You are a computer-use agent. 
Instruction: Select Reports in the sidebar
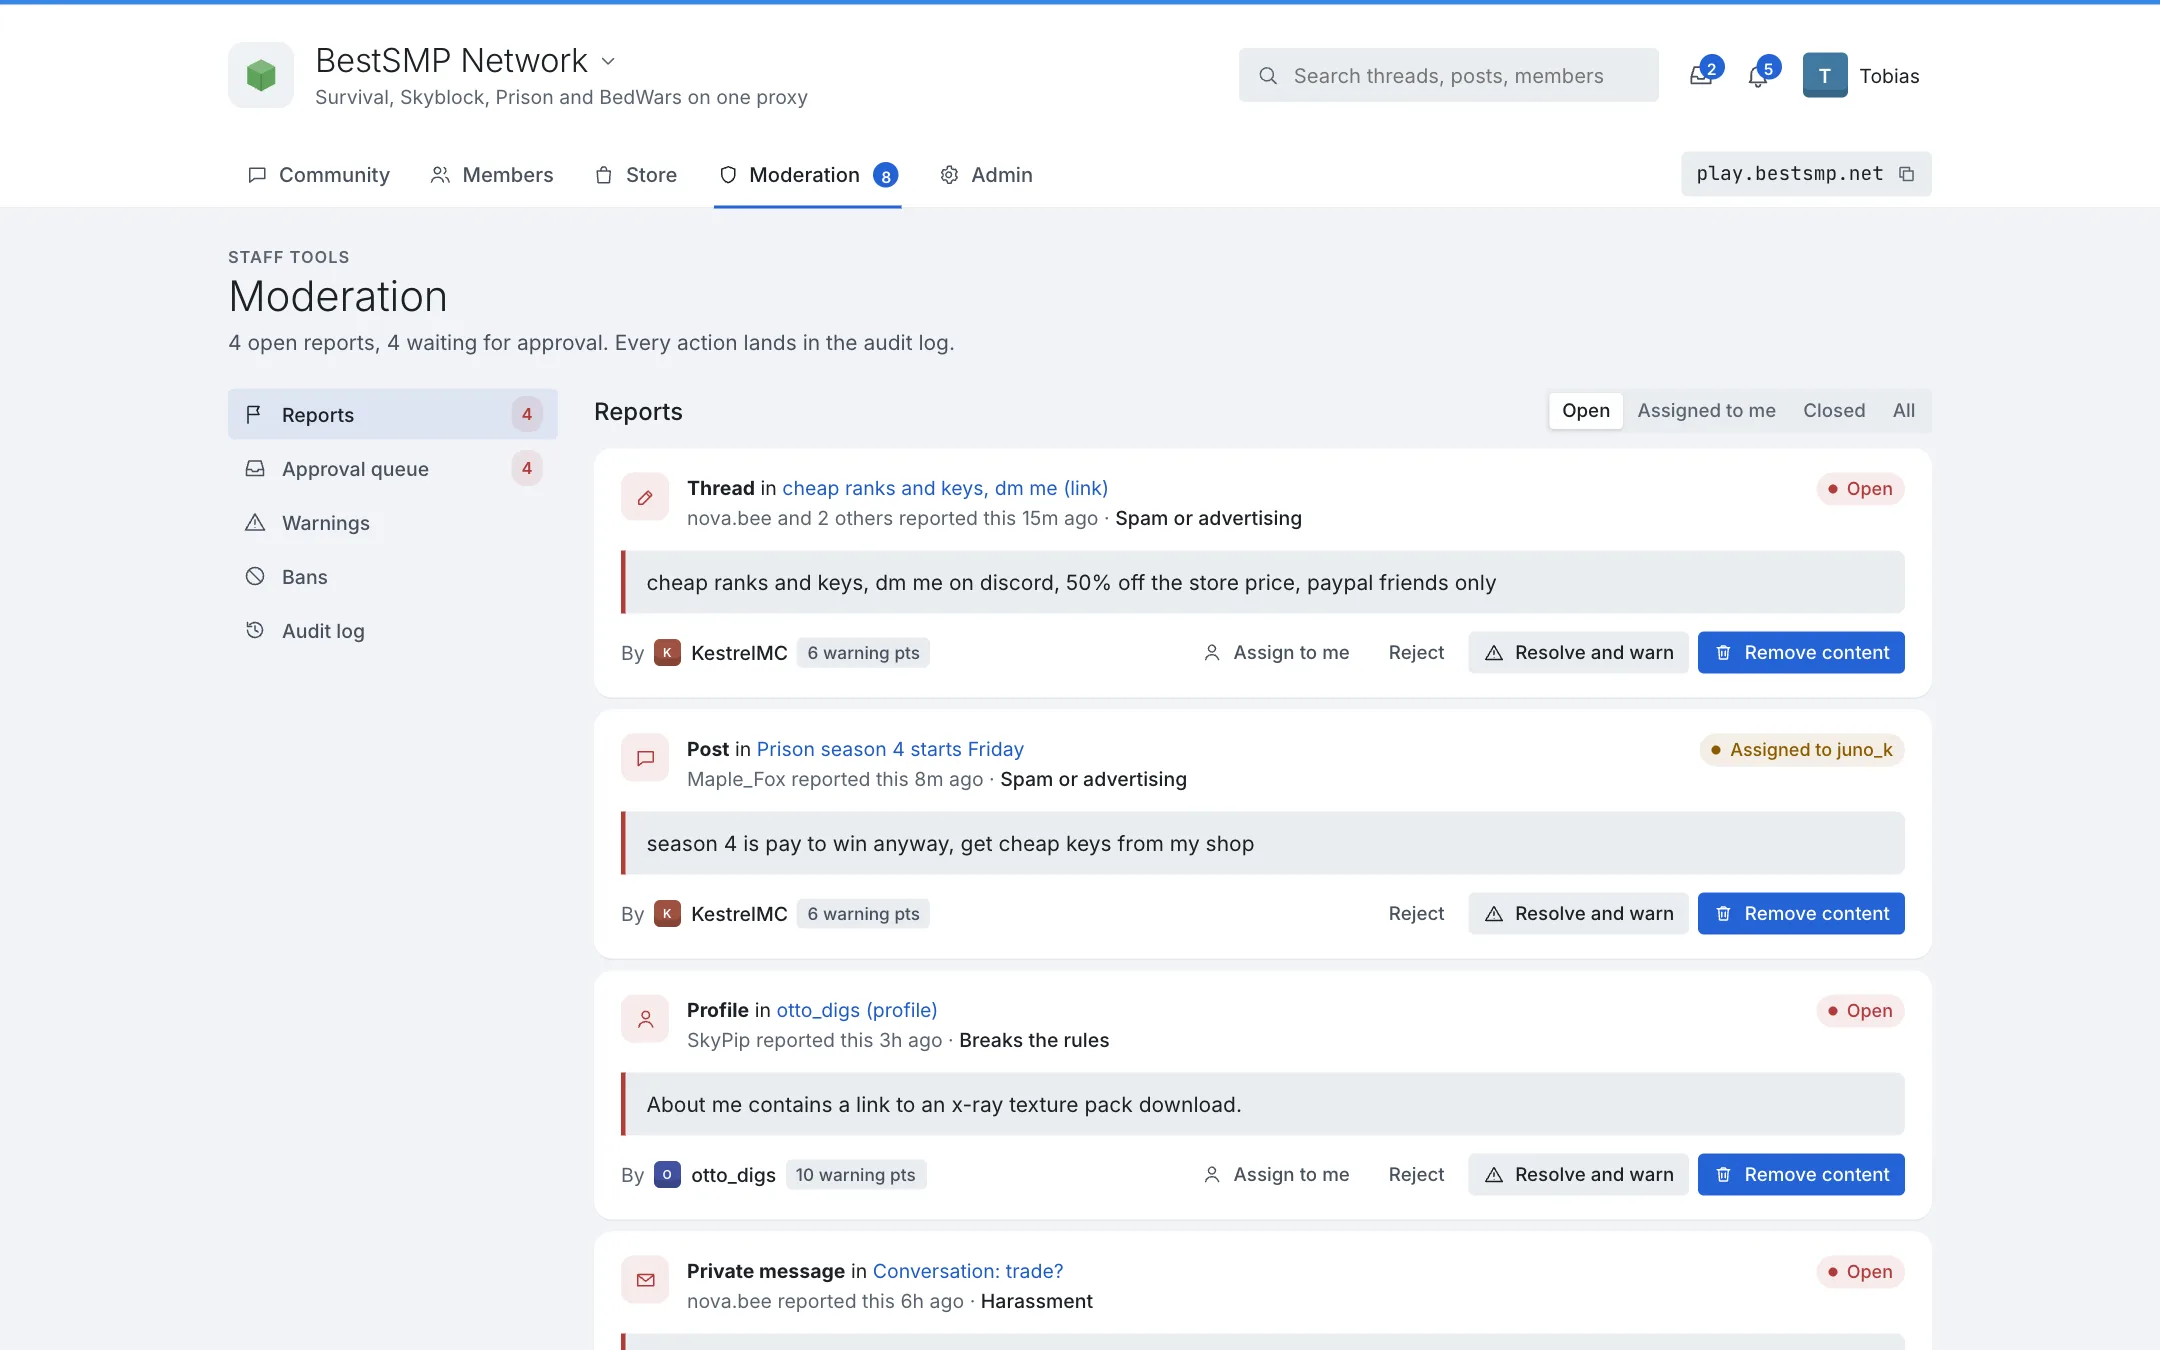[x=393, y=414]
